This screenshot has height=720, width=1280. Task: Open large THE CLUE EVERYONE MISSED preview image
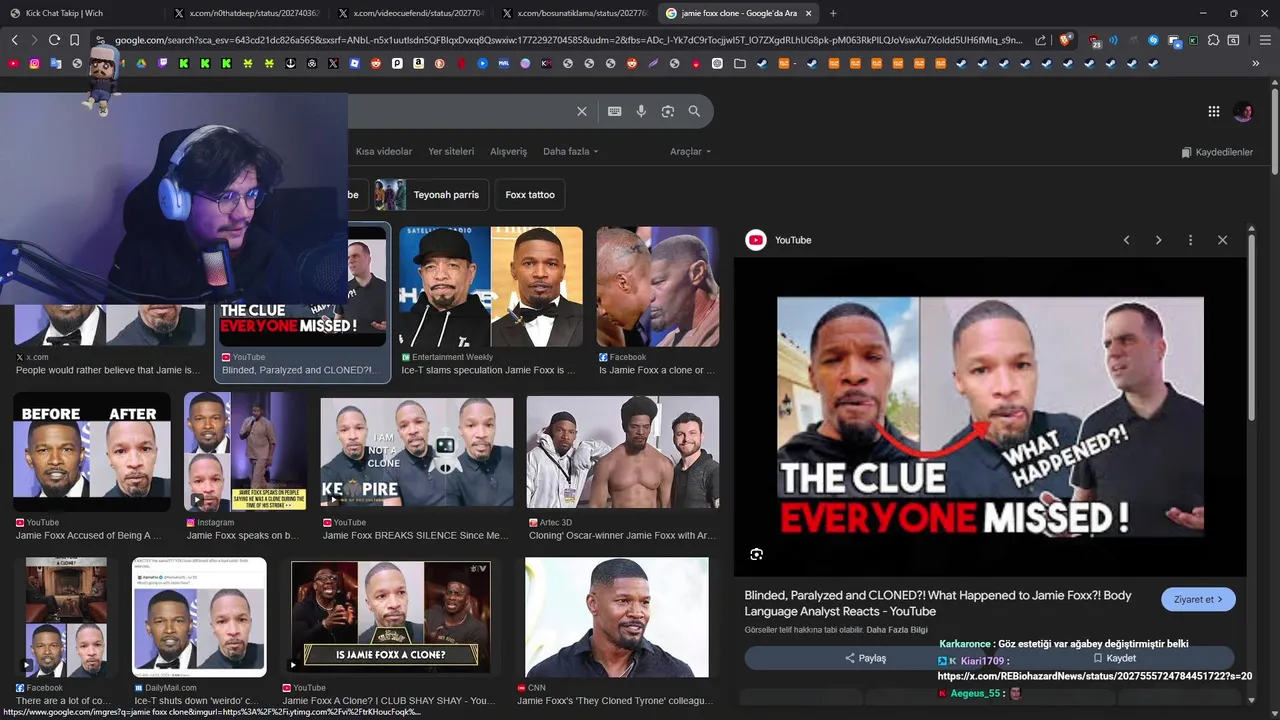pyautogui.click(x=990, y=417)
